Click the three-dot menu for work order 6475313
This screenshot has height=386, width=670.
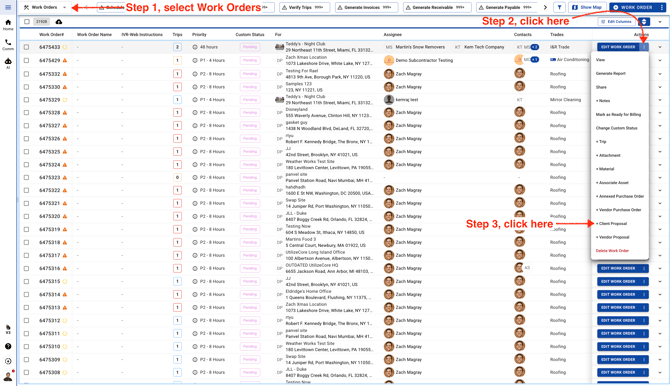pos(644,307)
